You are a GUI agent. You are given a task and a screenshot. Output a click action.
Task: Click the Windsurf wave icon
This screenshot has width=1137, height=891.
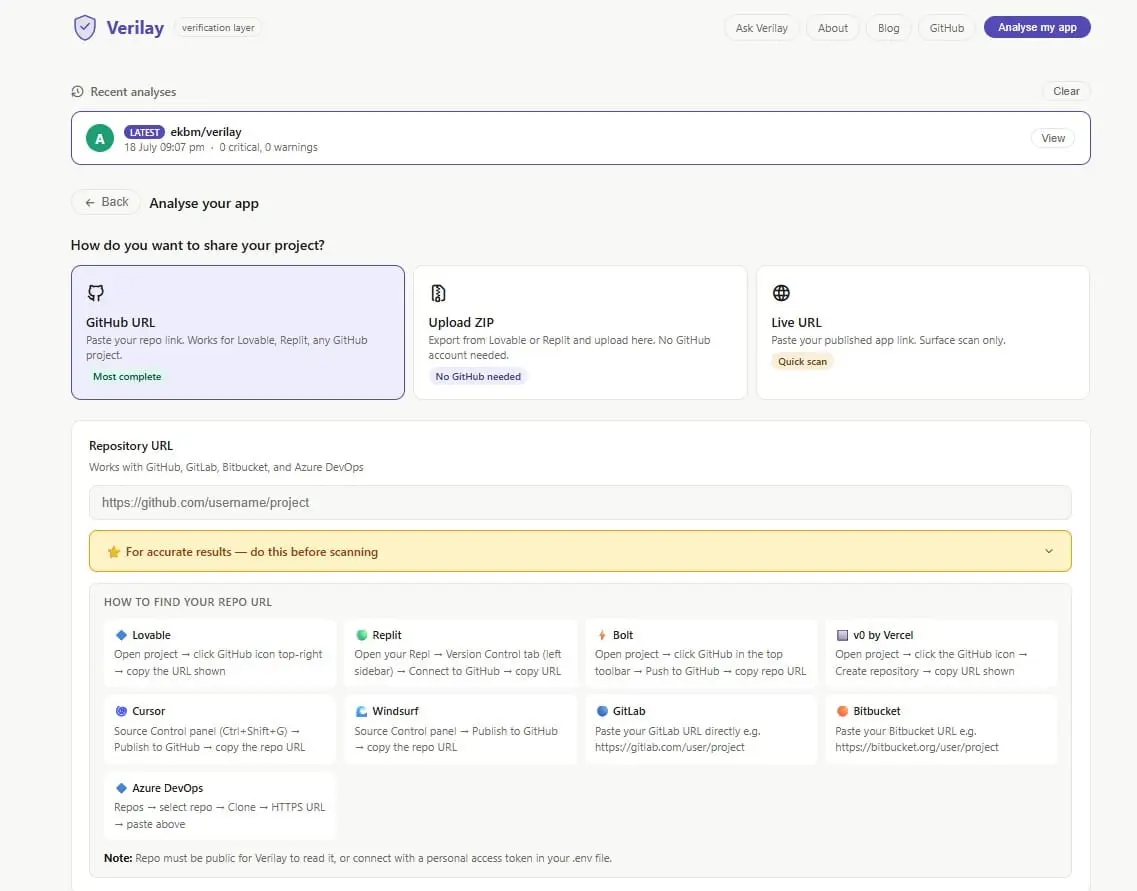(361, 711)
